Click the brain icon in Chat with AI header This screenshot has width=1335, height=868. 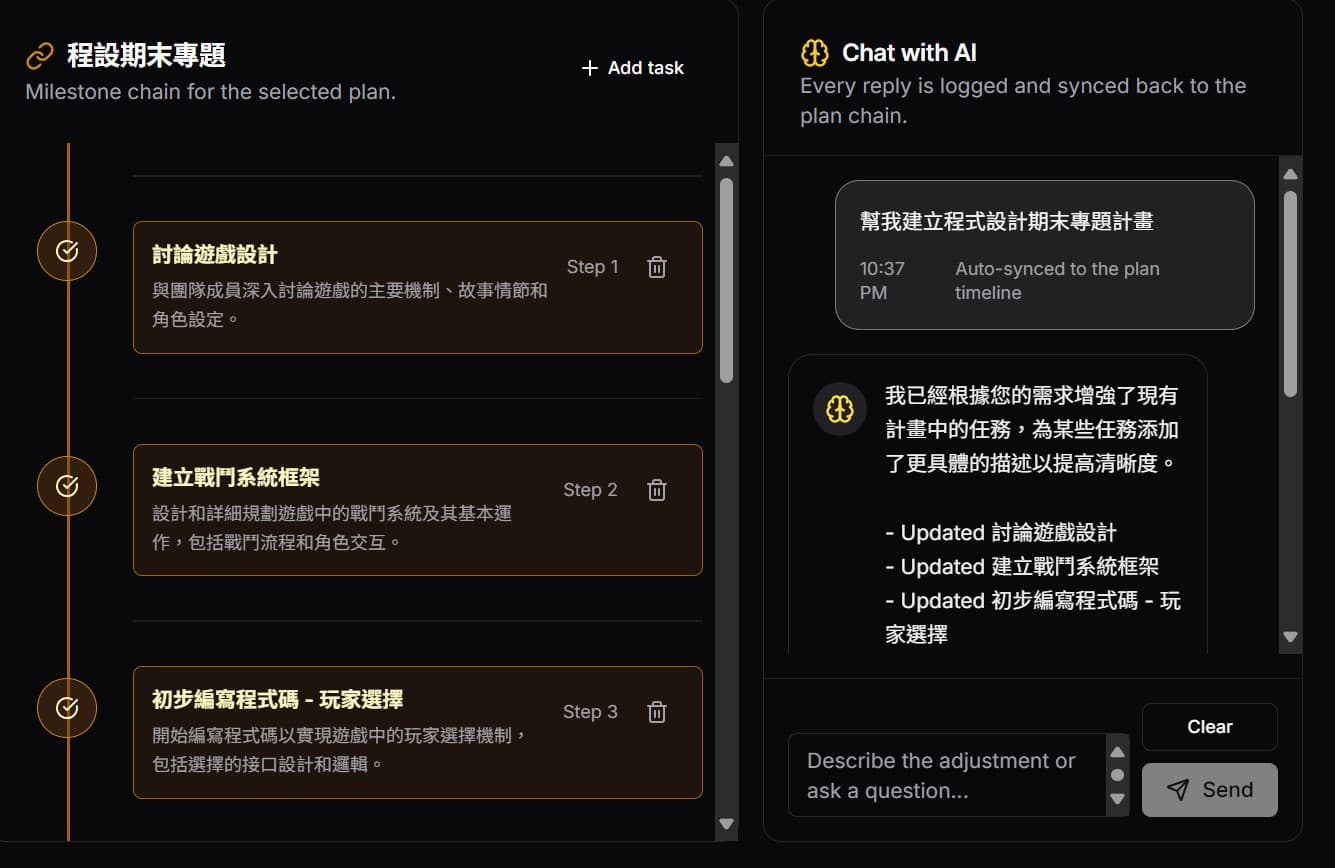click(815, 52)
